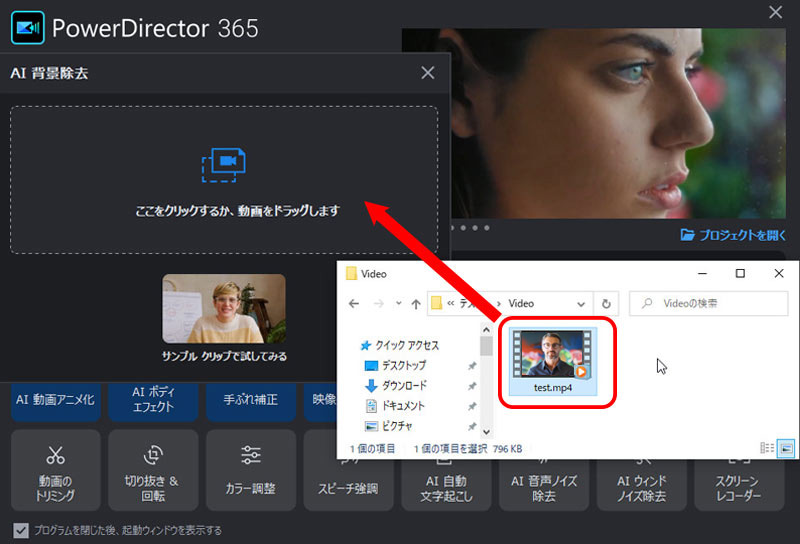Click the folder icon beside プロジェクトを開く
Viewport: 800px width, 544px height.
pyautogui.click(x=687, y=235)
